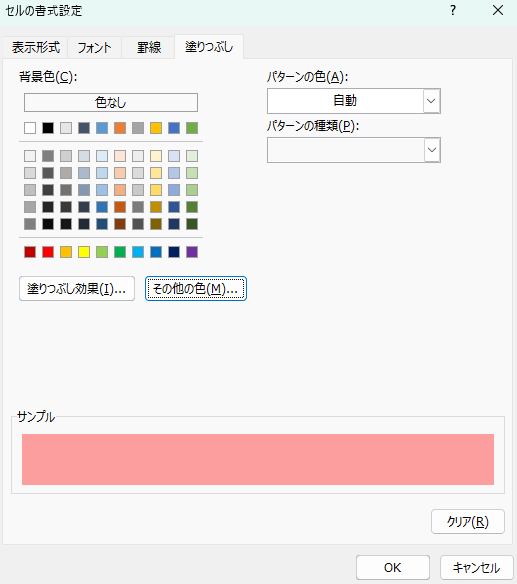Select the black swatch in top row
Image resolution: width=517 pixels, height=584 pixels.
point(48,128)
